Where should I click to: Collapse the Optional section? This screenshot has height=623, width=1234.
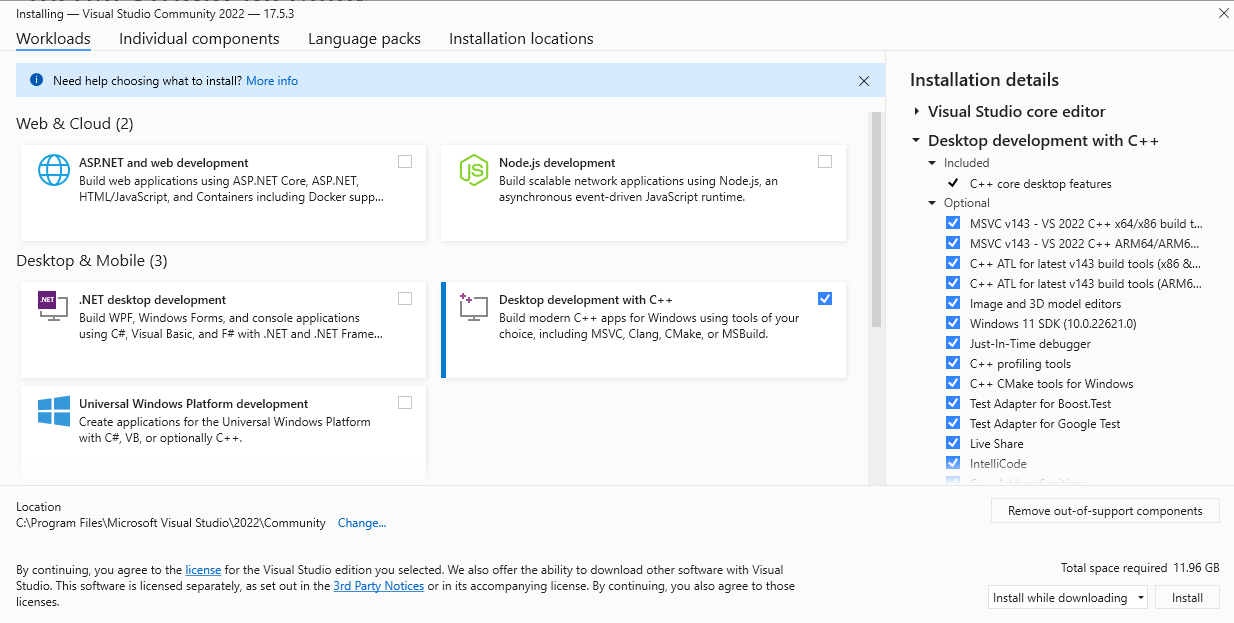(933, 203)
